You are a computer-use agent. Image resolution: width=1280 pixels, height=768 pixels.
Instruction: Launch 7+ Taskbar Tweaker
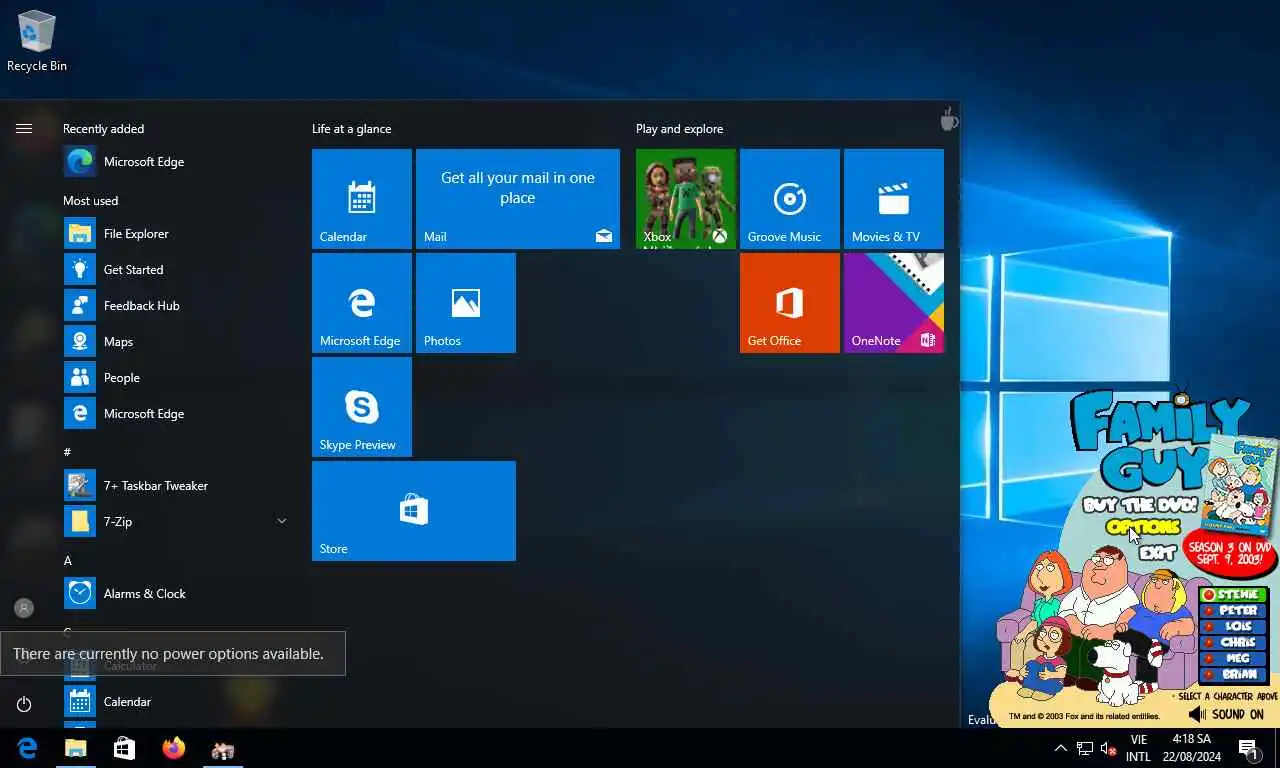click(176, 486)
